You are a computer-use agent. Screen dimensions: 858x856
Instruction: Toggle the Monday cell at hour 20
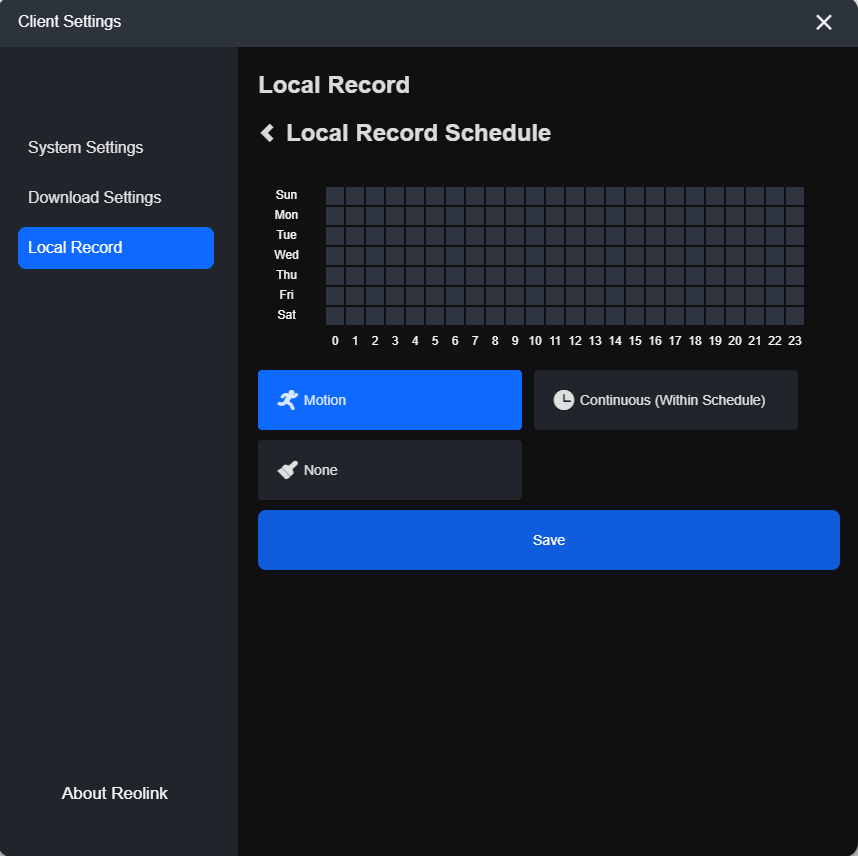(735, 216)
